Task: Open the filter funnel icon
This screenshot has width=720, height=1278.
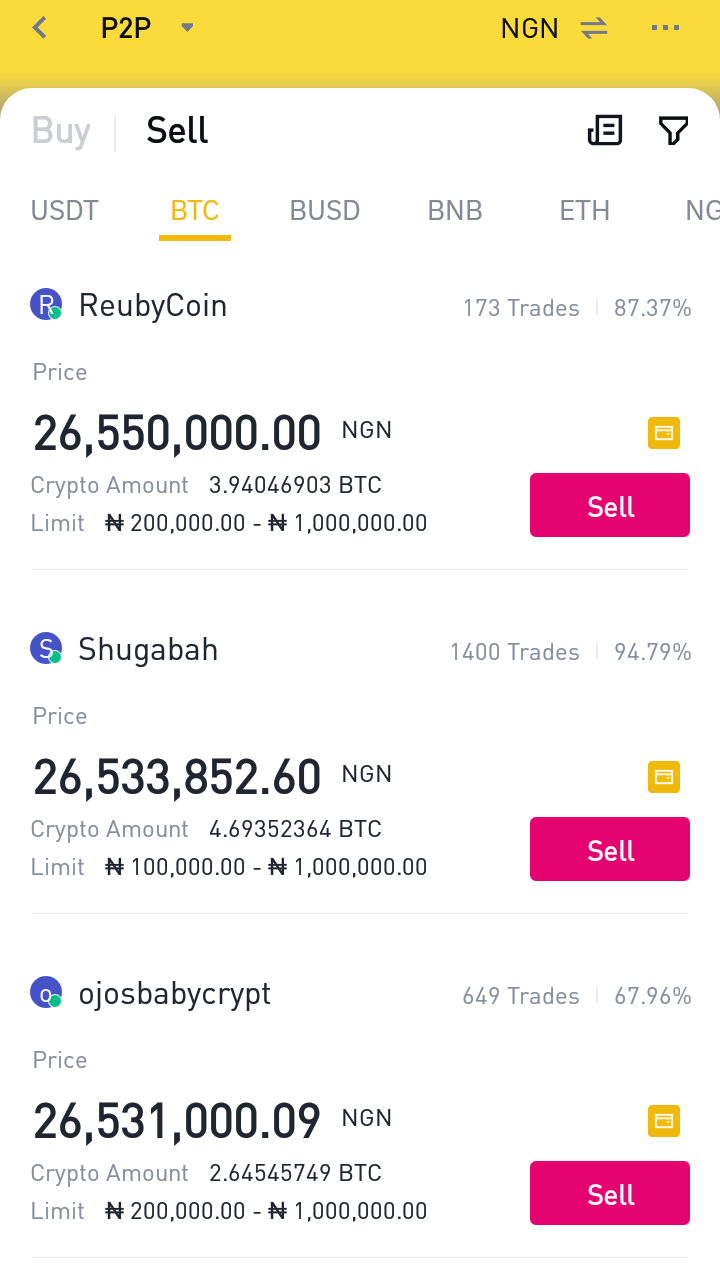Action: 673,130
